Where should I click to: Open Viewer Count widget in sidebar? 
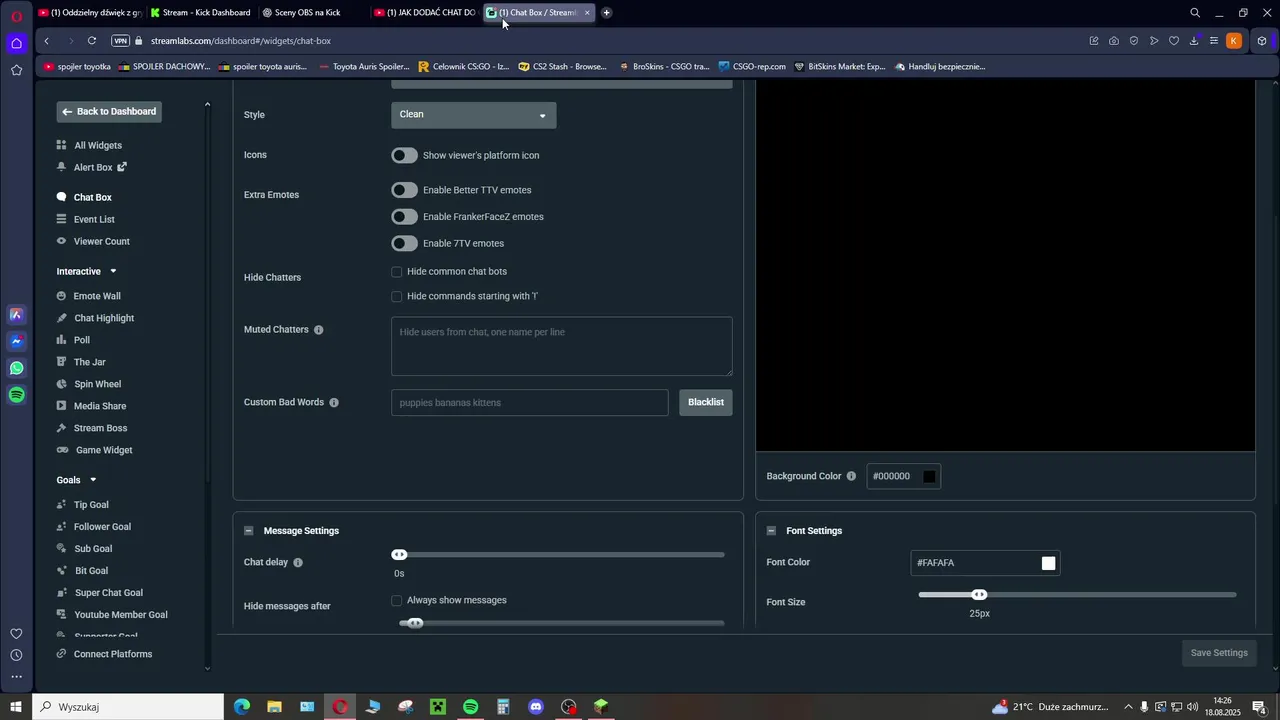(x=101, y=241)
